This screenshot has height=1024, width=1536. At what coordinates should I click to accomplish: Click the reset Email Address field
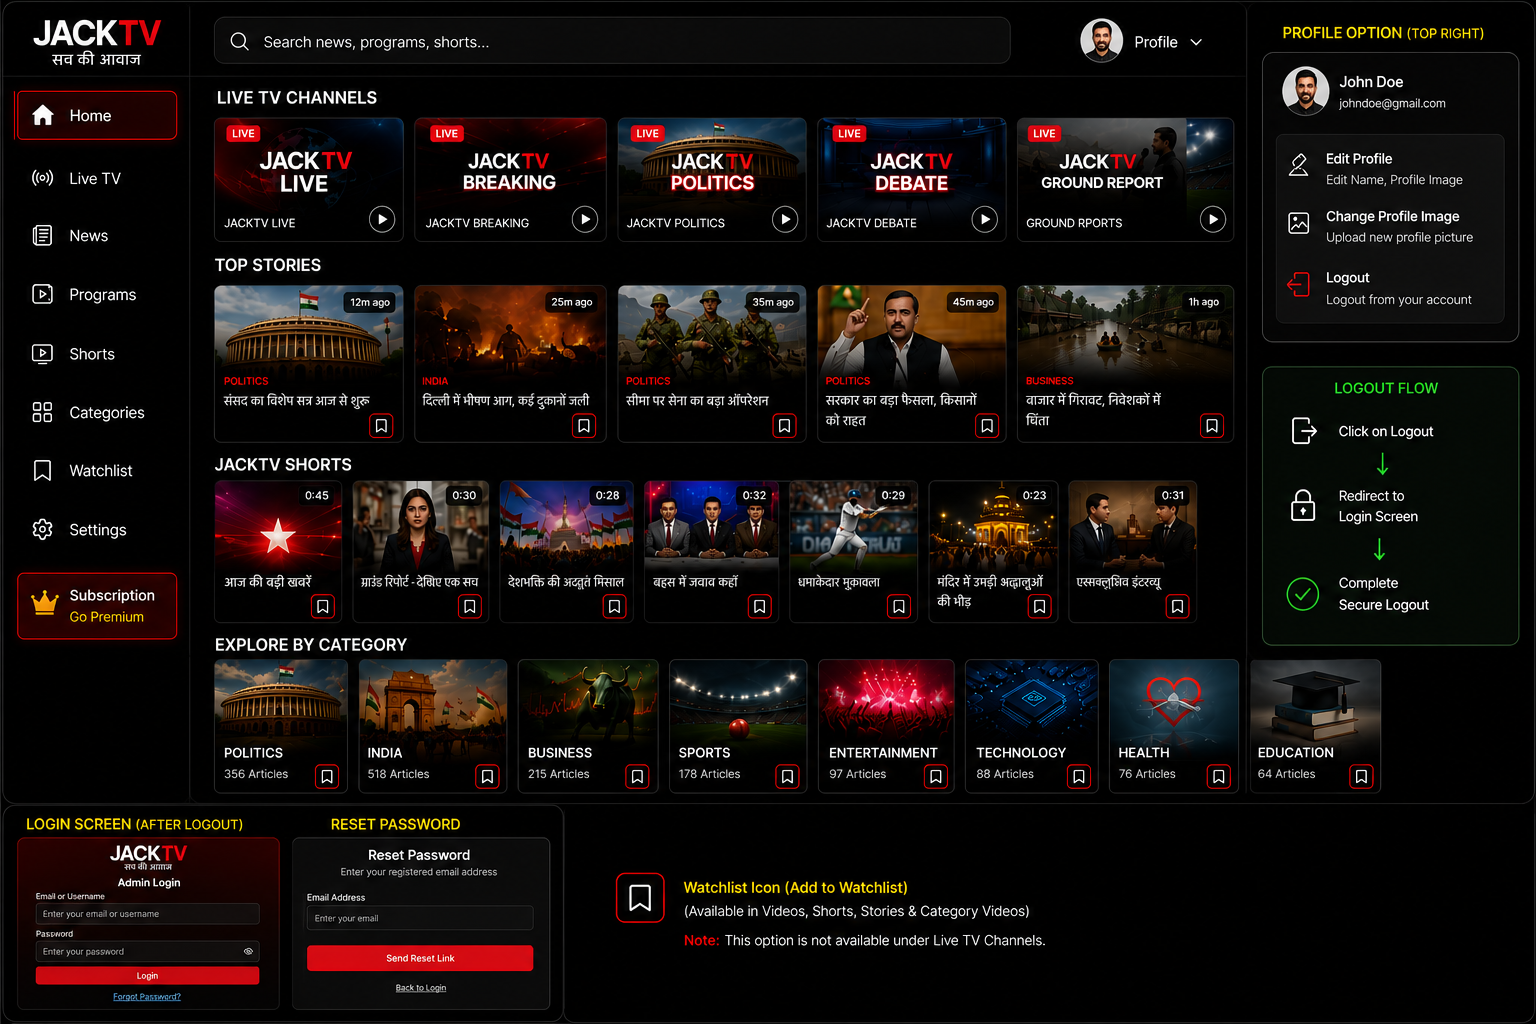(x=420, y=918)
